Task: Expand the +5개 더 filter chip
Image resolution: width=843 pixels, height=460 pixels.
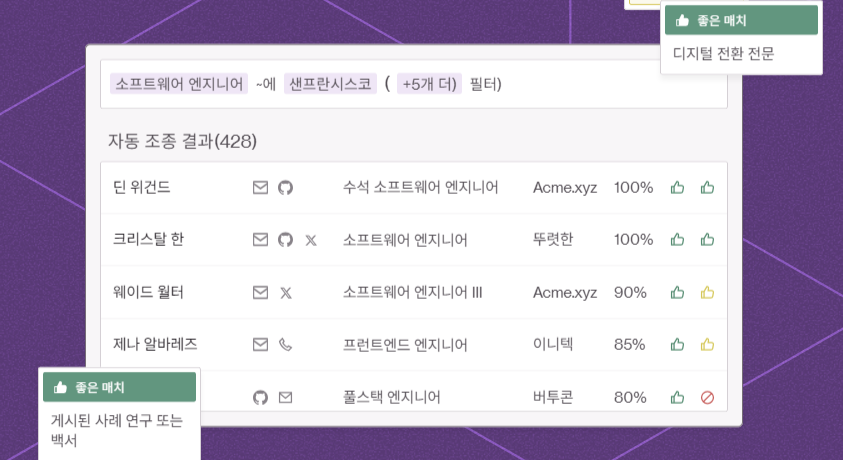Action: (x=429, y=84)
